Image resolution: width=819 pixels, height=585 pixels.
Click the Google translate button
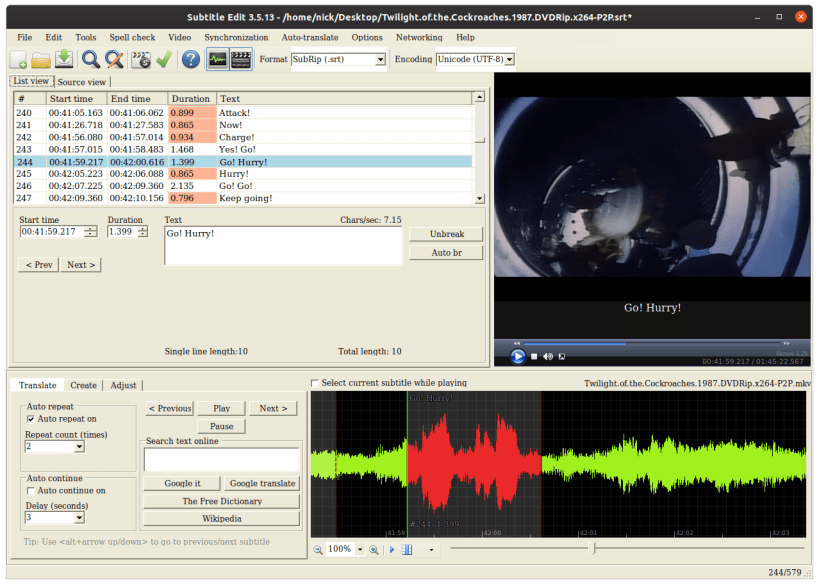point(262,483)
